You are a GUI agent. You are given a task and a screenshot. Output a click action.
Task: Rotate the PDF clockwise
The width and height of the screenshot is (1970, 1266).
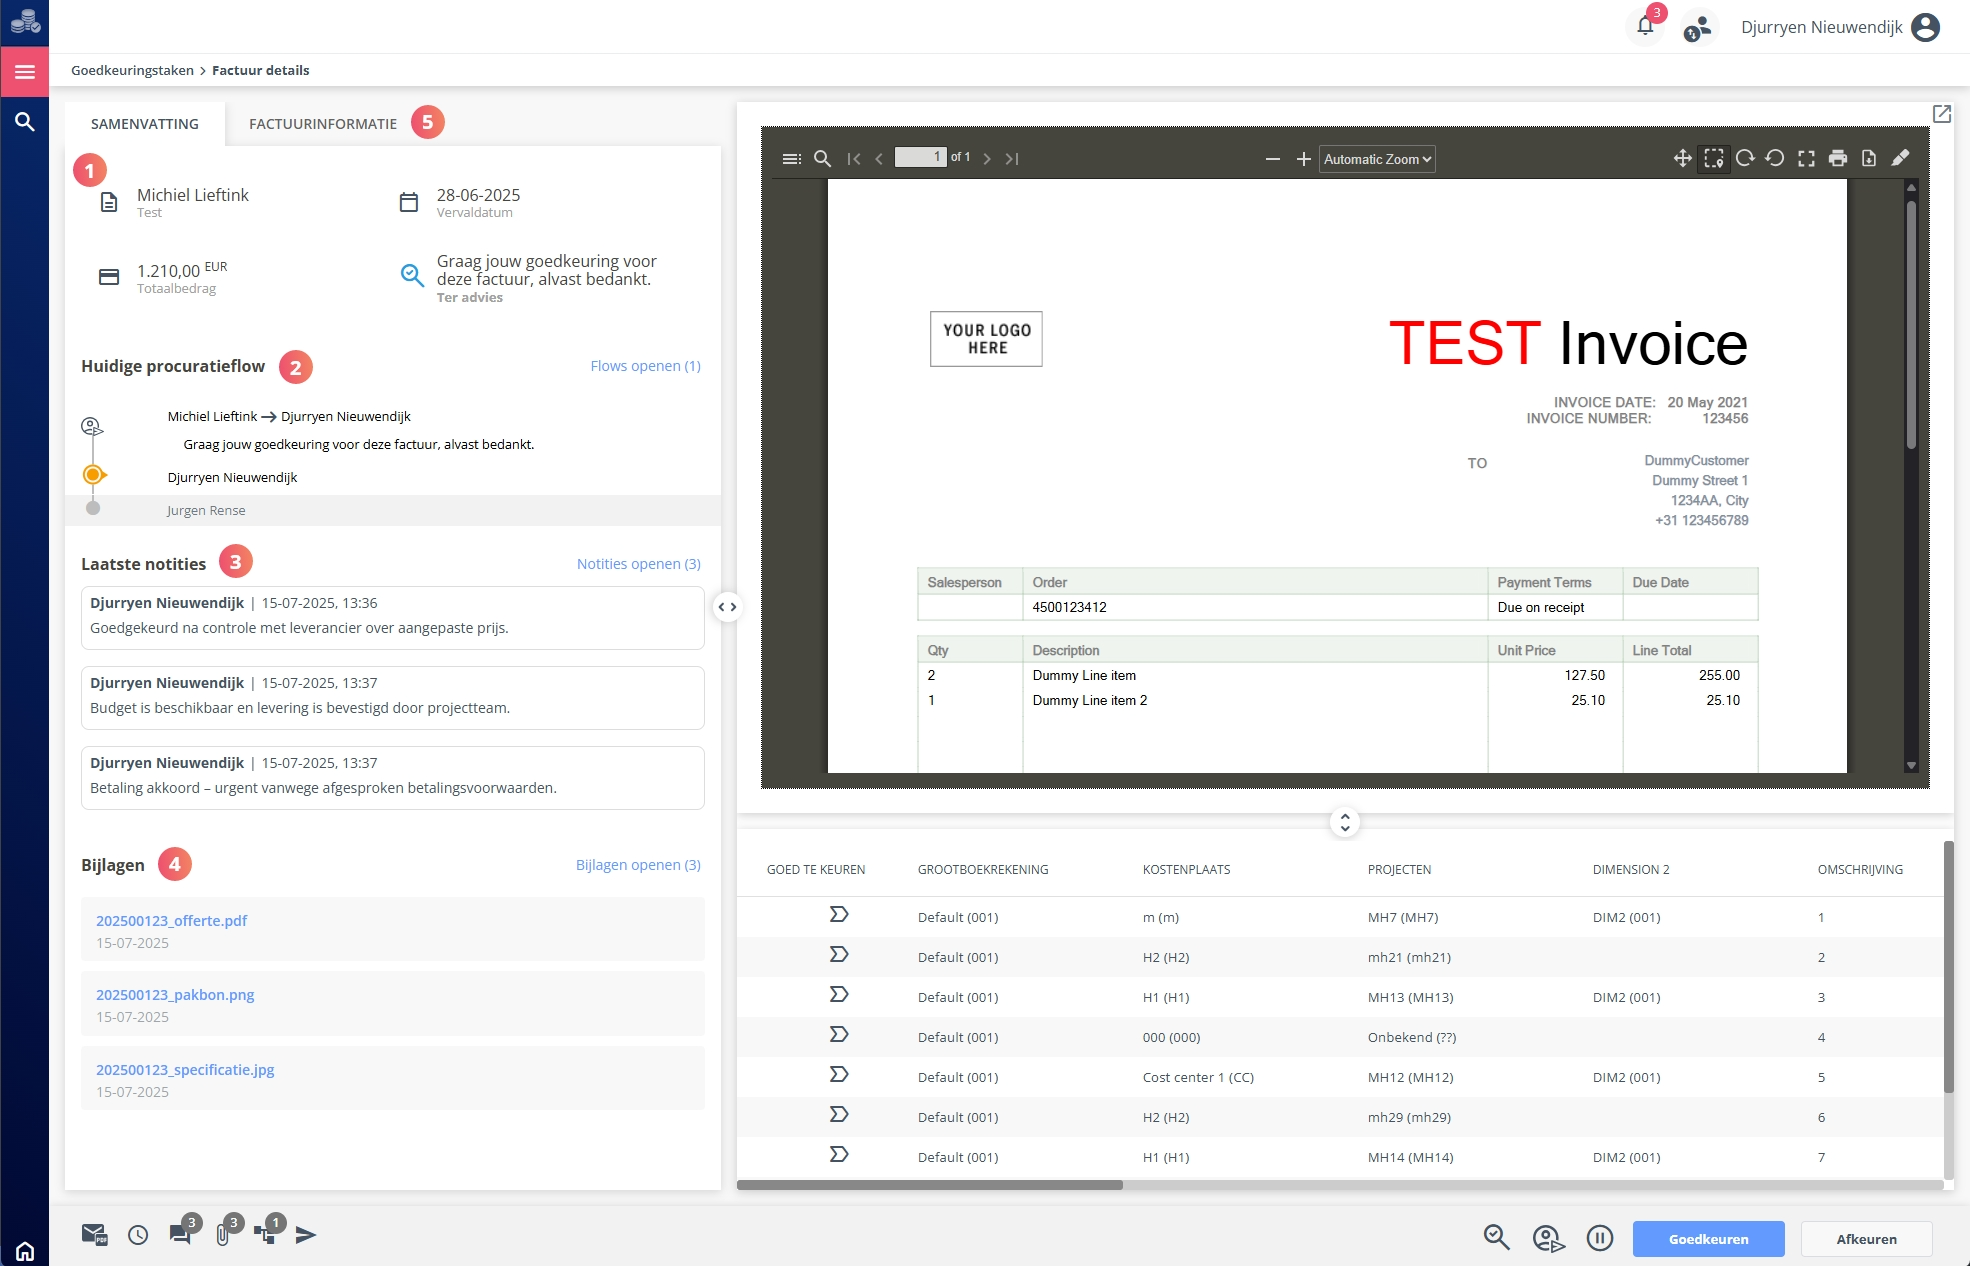point(1745,158)
